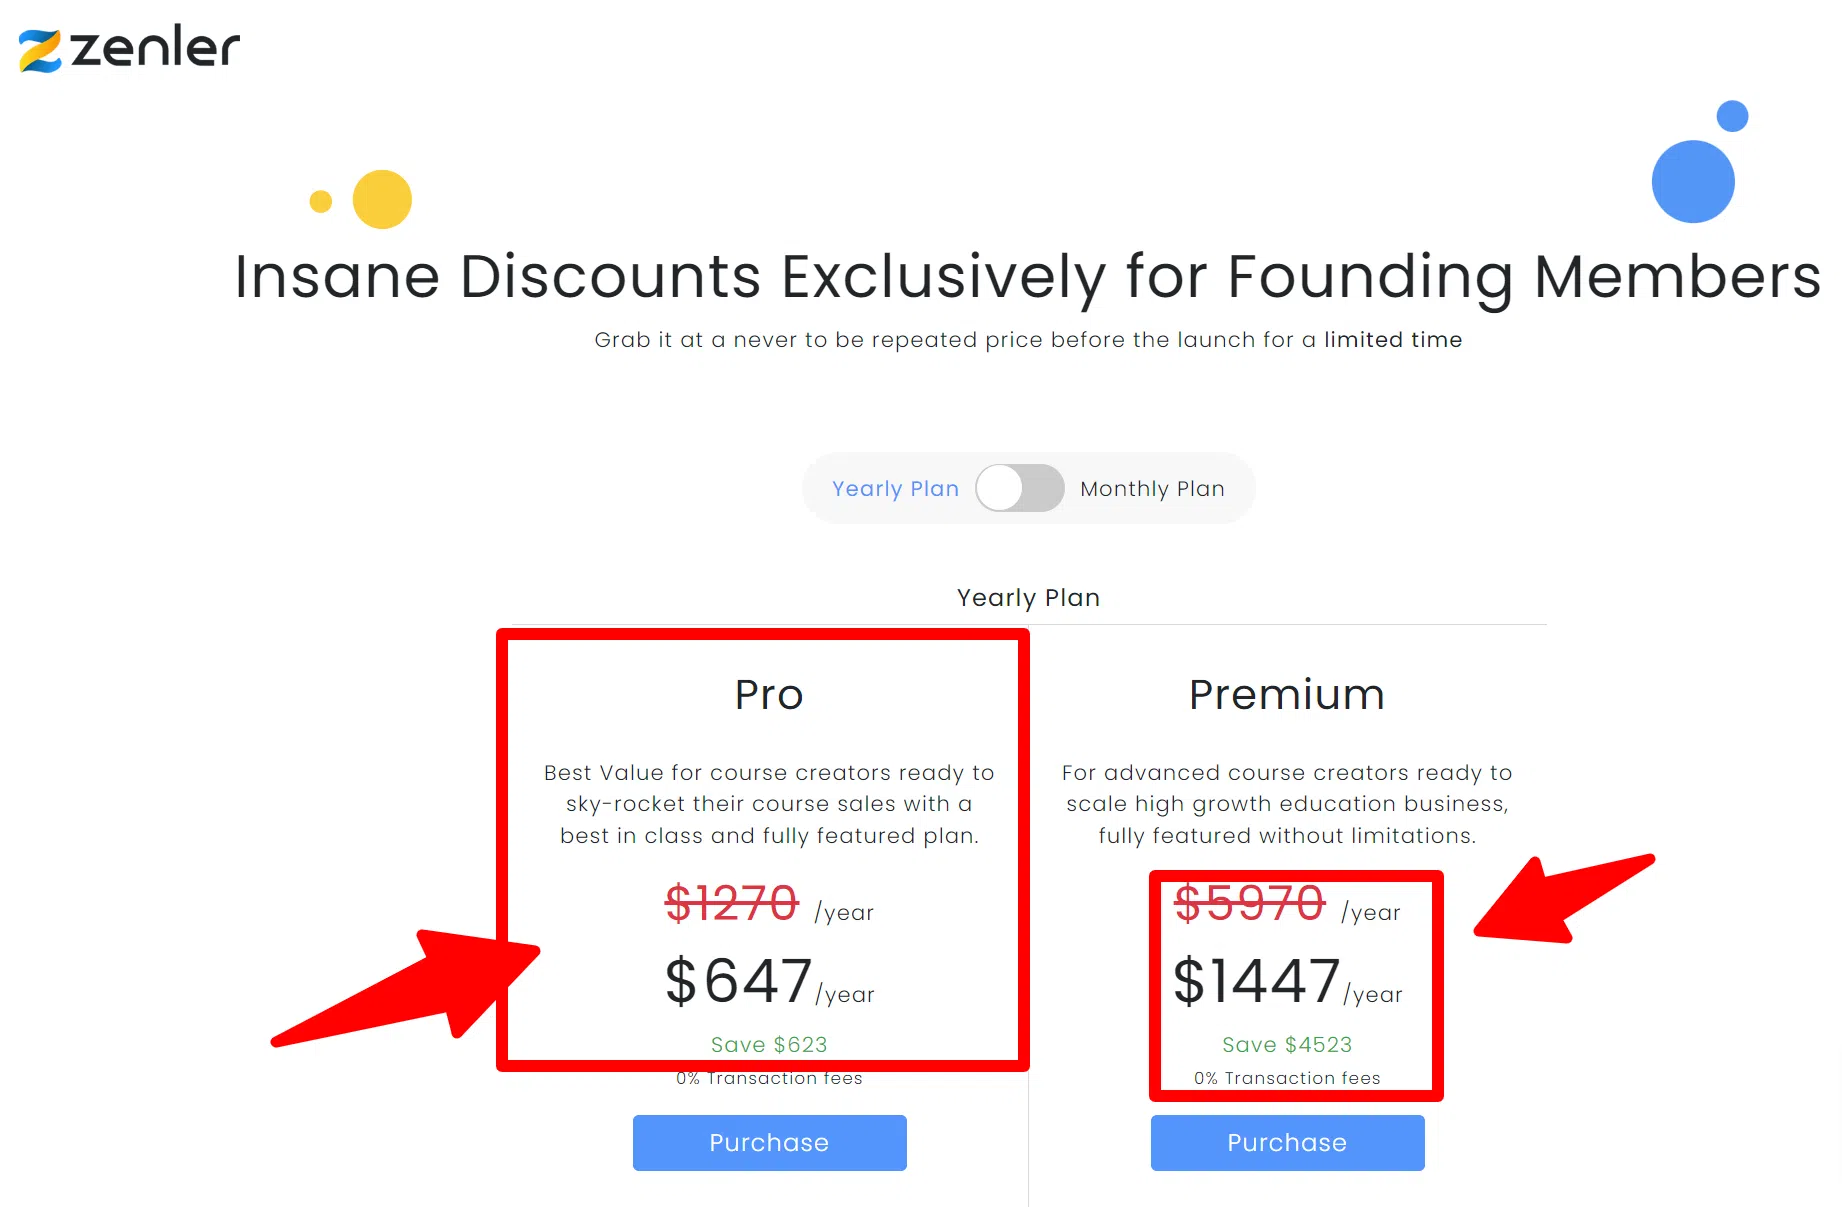Click the small yellow dot
The height and width of the screenshot is (1207, 1842).
click(x=321, y=202)
